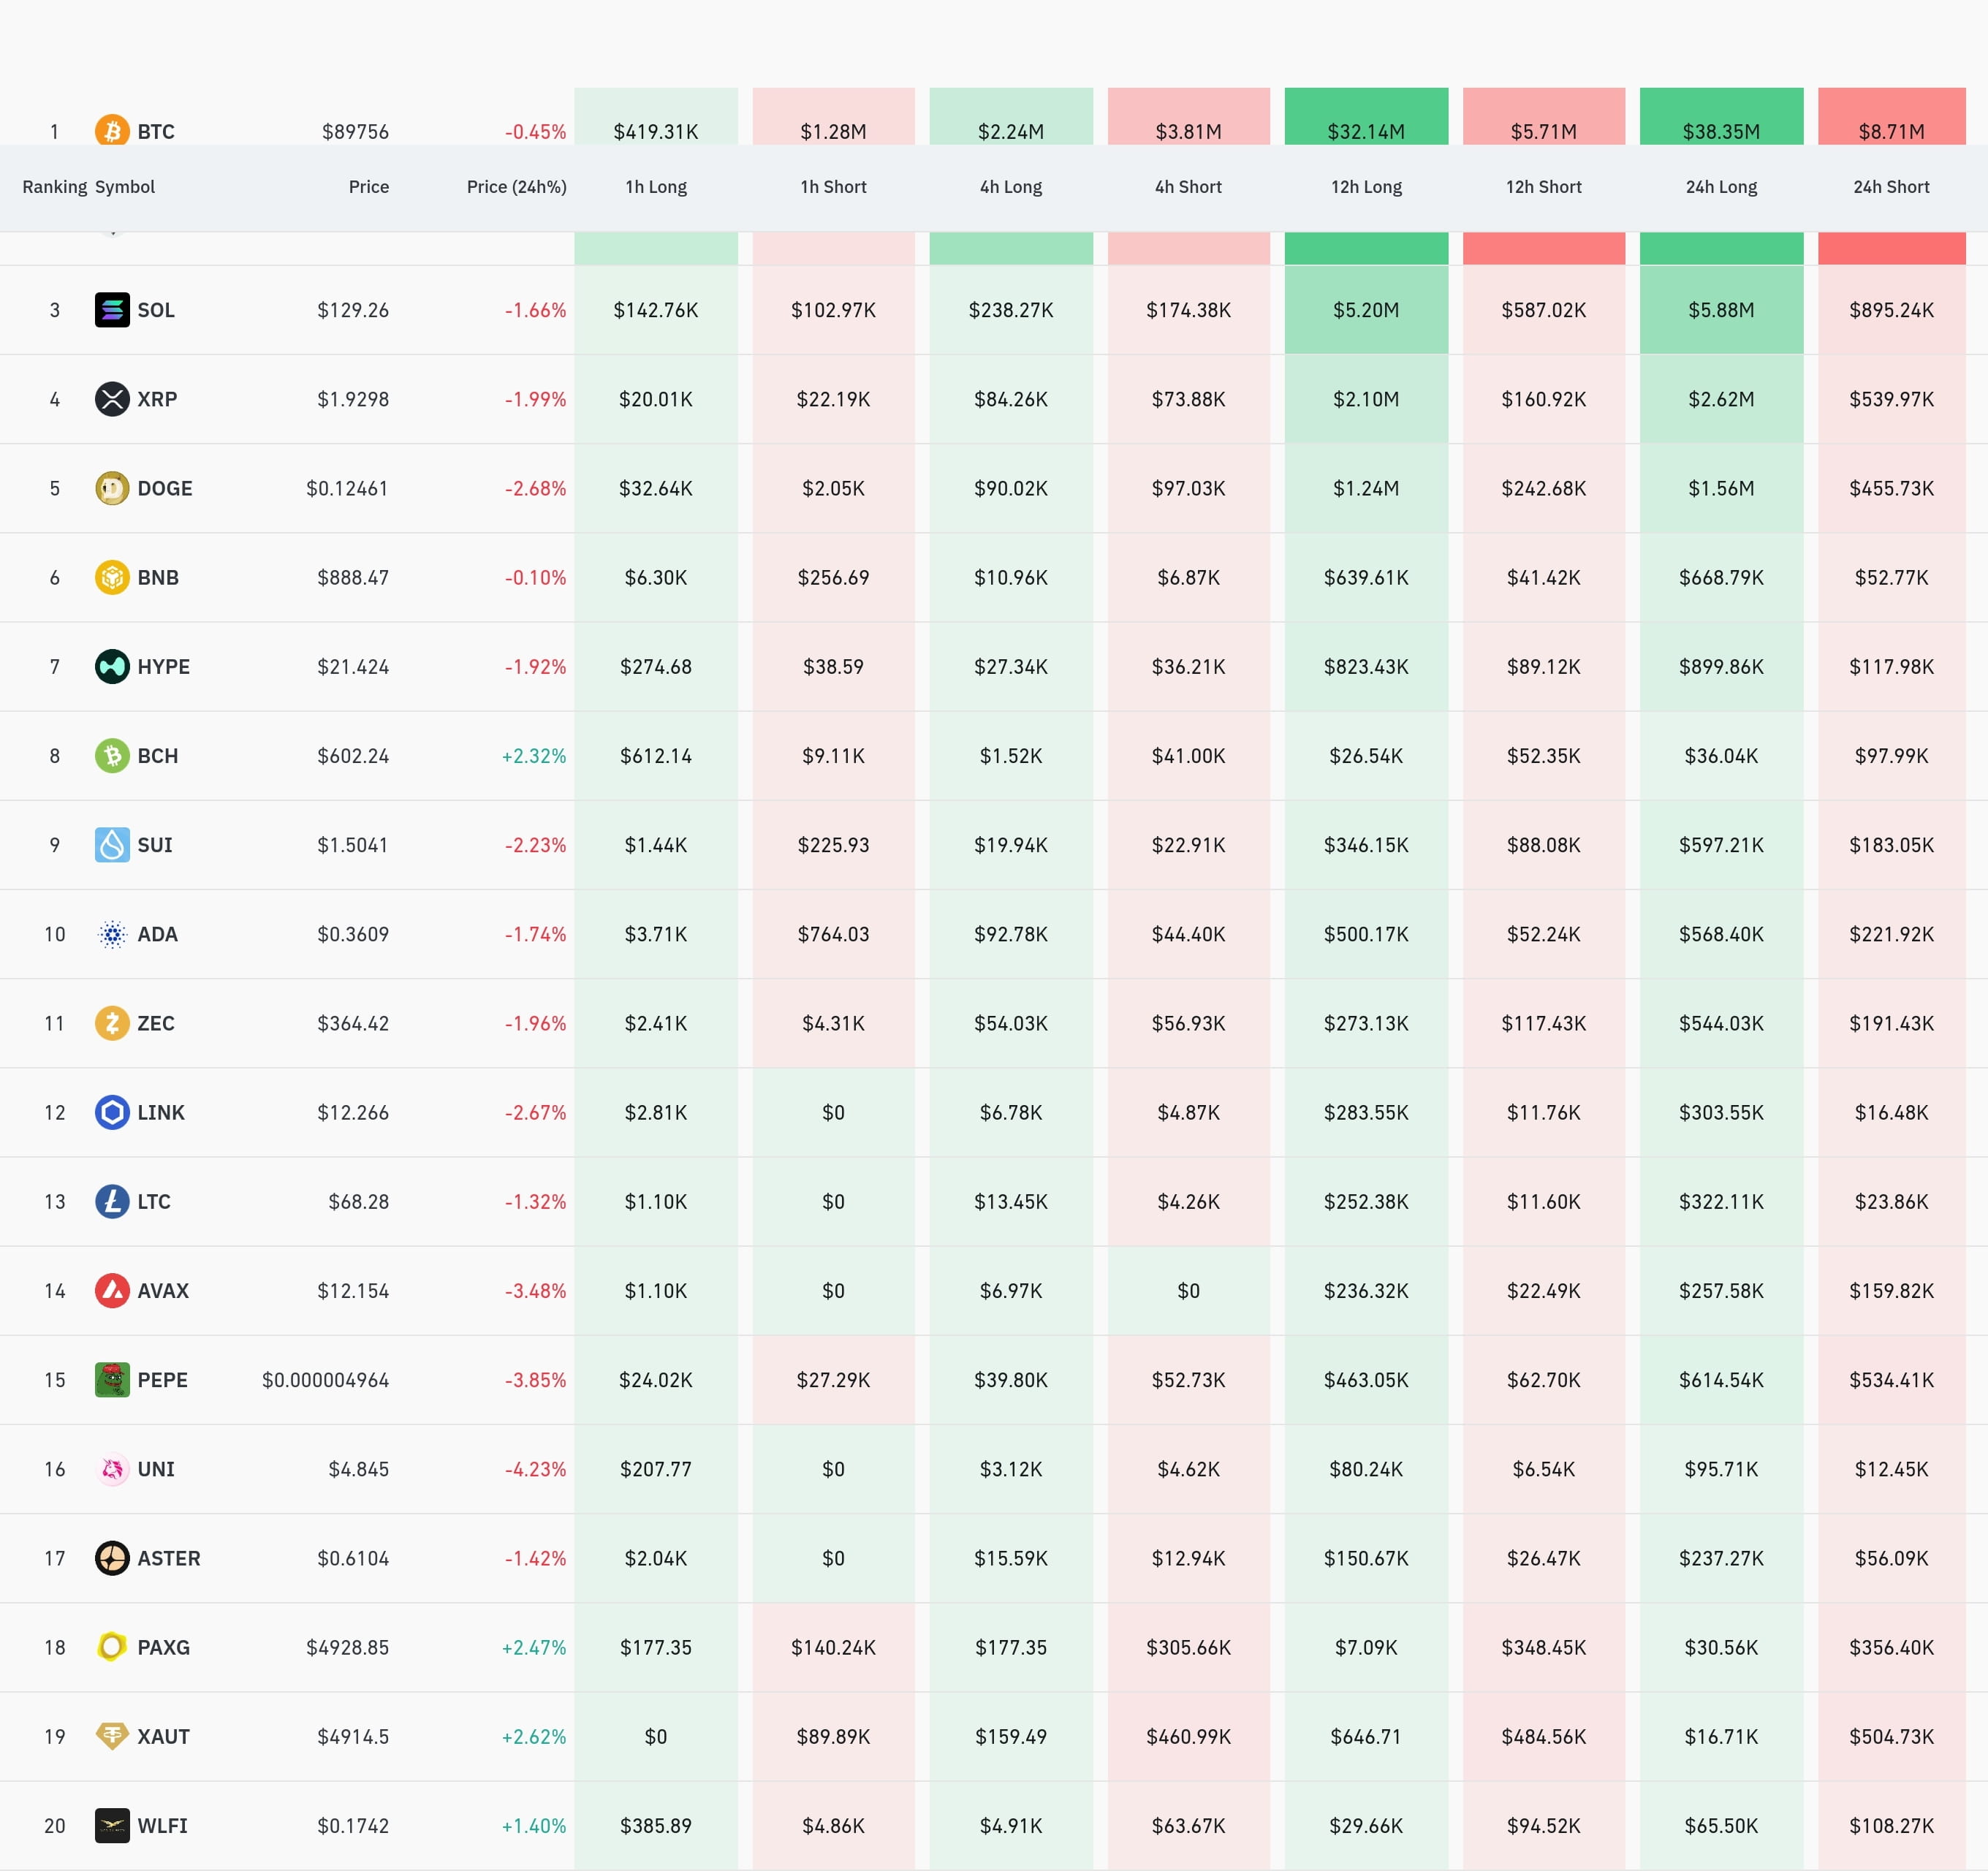Screen dimensions: 1988x1871
Task: Click the Zcash logo icon
Action: click(112, 1023)
